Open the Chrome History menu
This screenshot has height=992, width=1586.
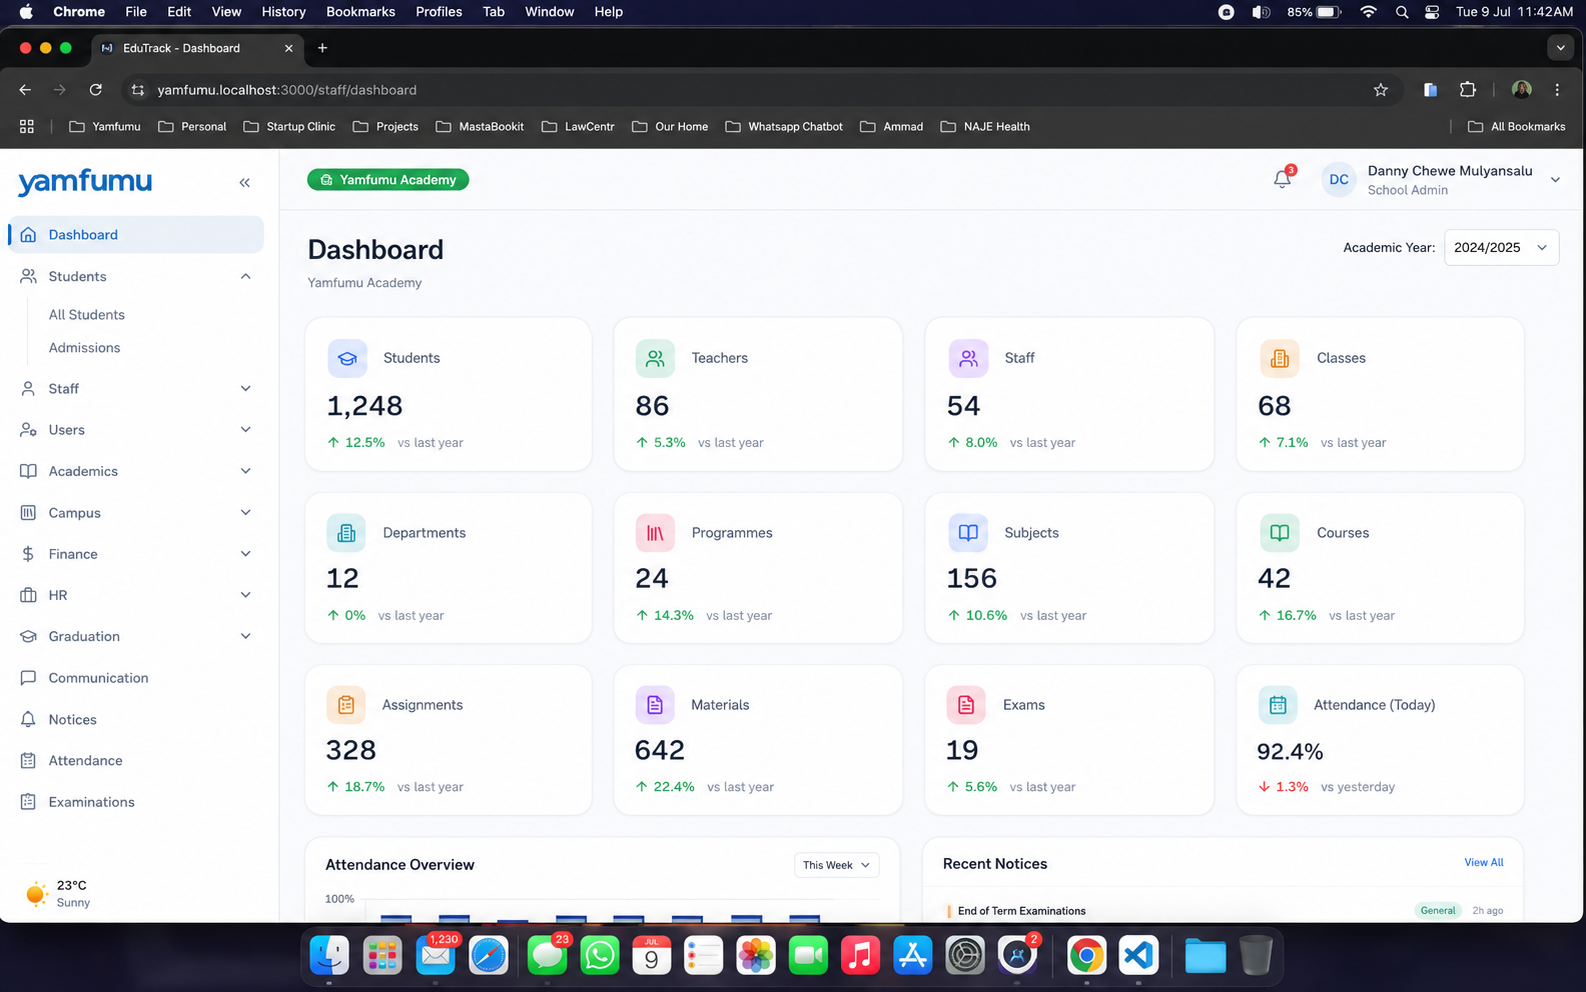coord(284,12)
